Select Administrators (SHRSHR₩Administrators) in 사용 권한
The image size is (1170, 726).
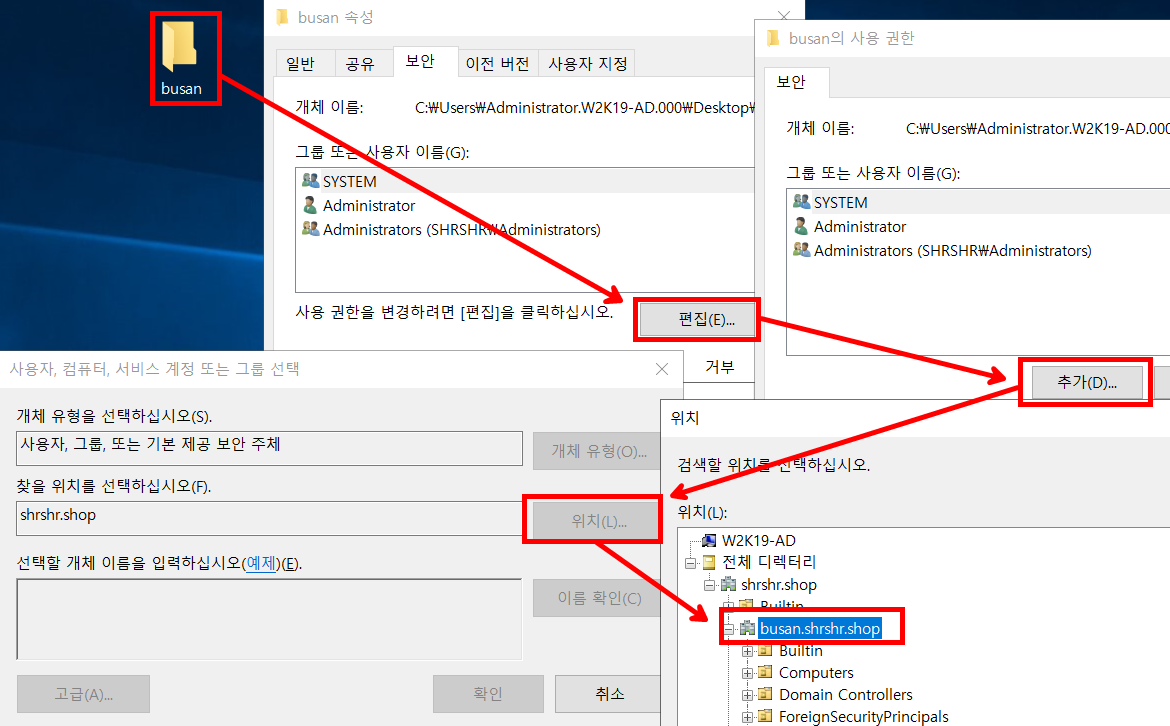952,250
